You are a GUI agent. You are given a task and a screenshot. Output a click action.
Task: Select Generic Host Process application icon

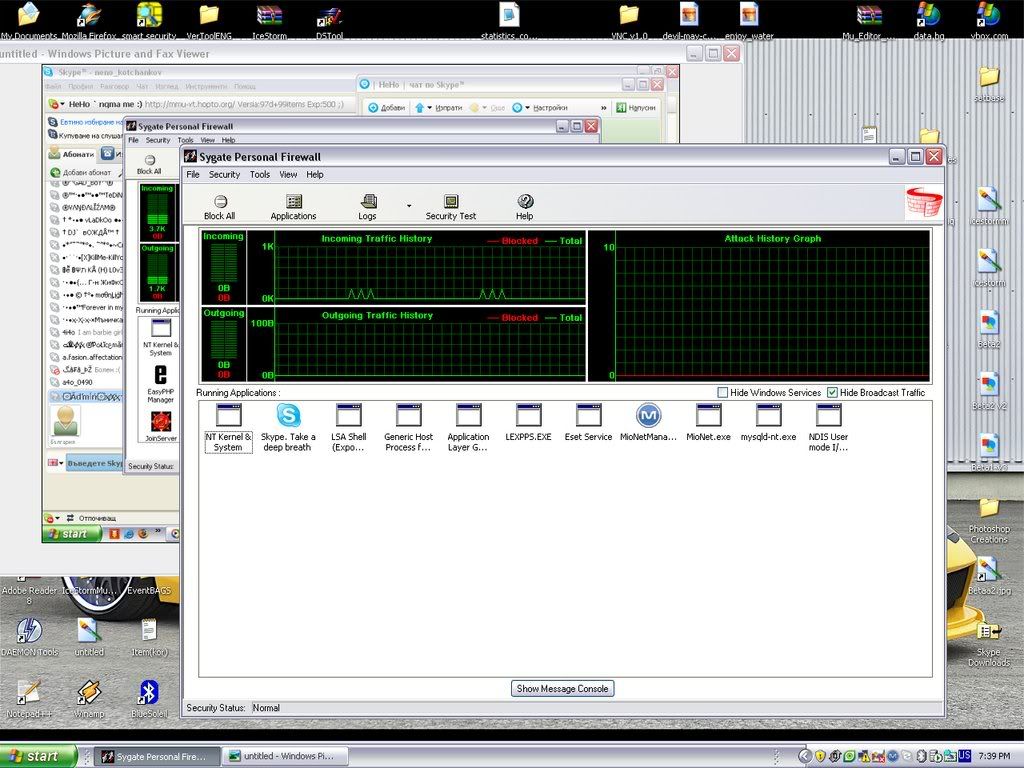(x=409, y=428)
